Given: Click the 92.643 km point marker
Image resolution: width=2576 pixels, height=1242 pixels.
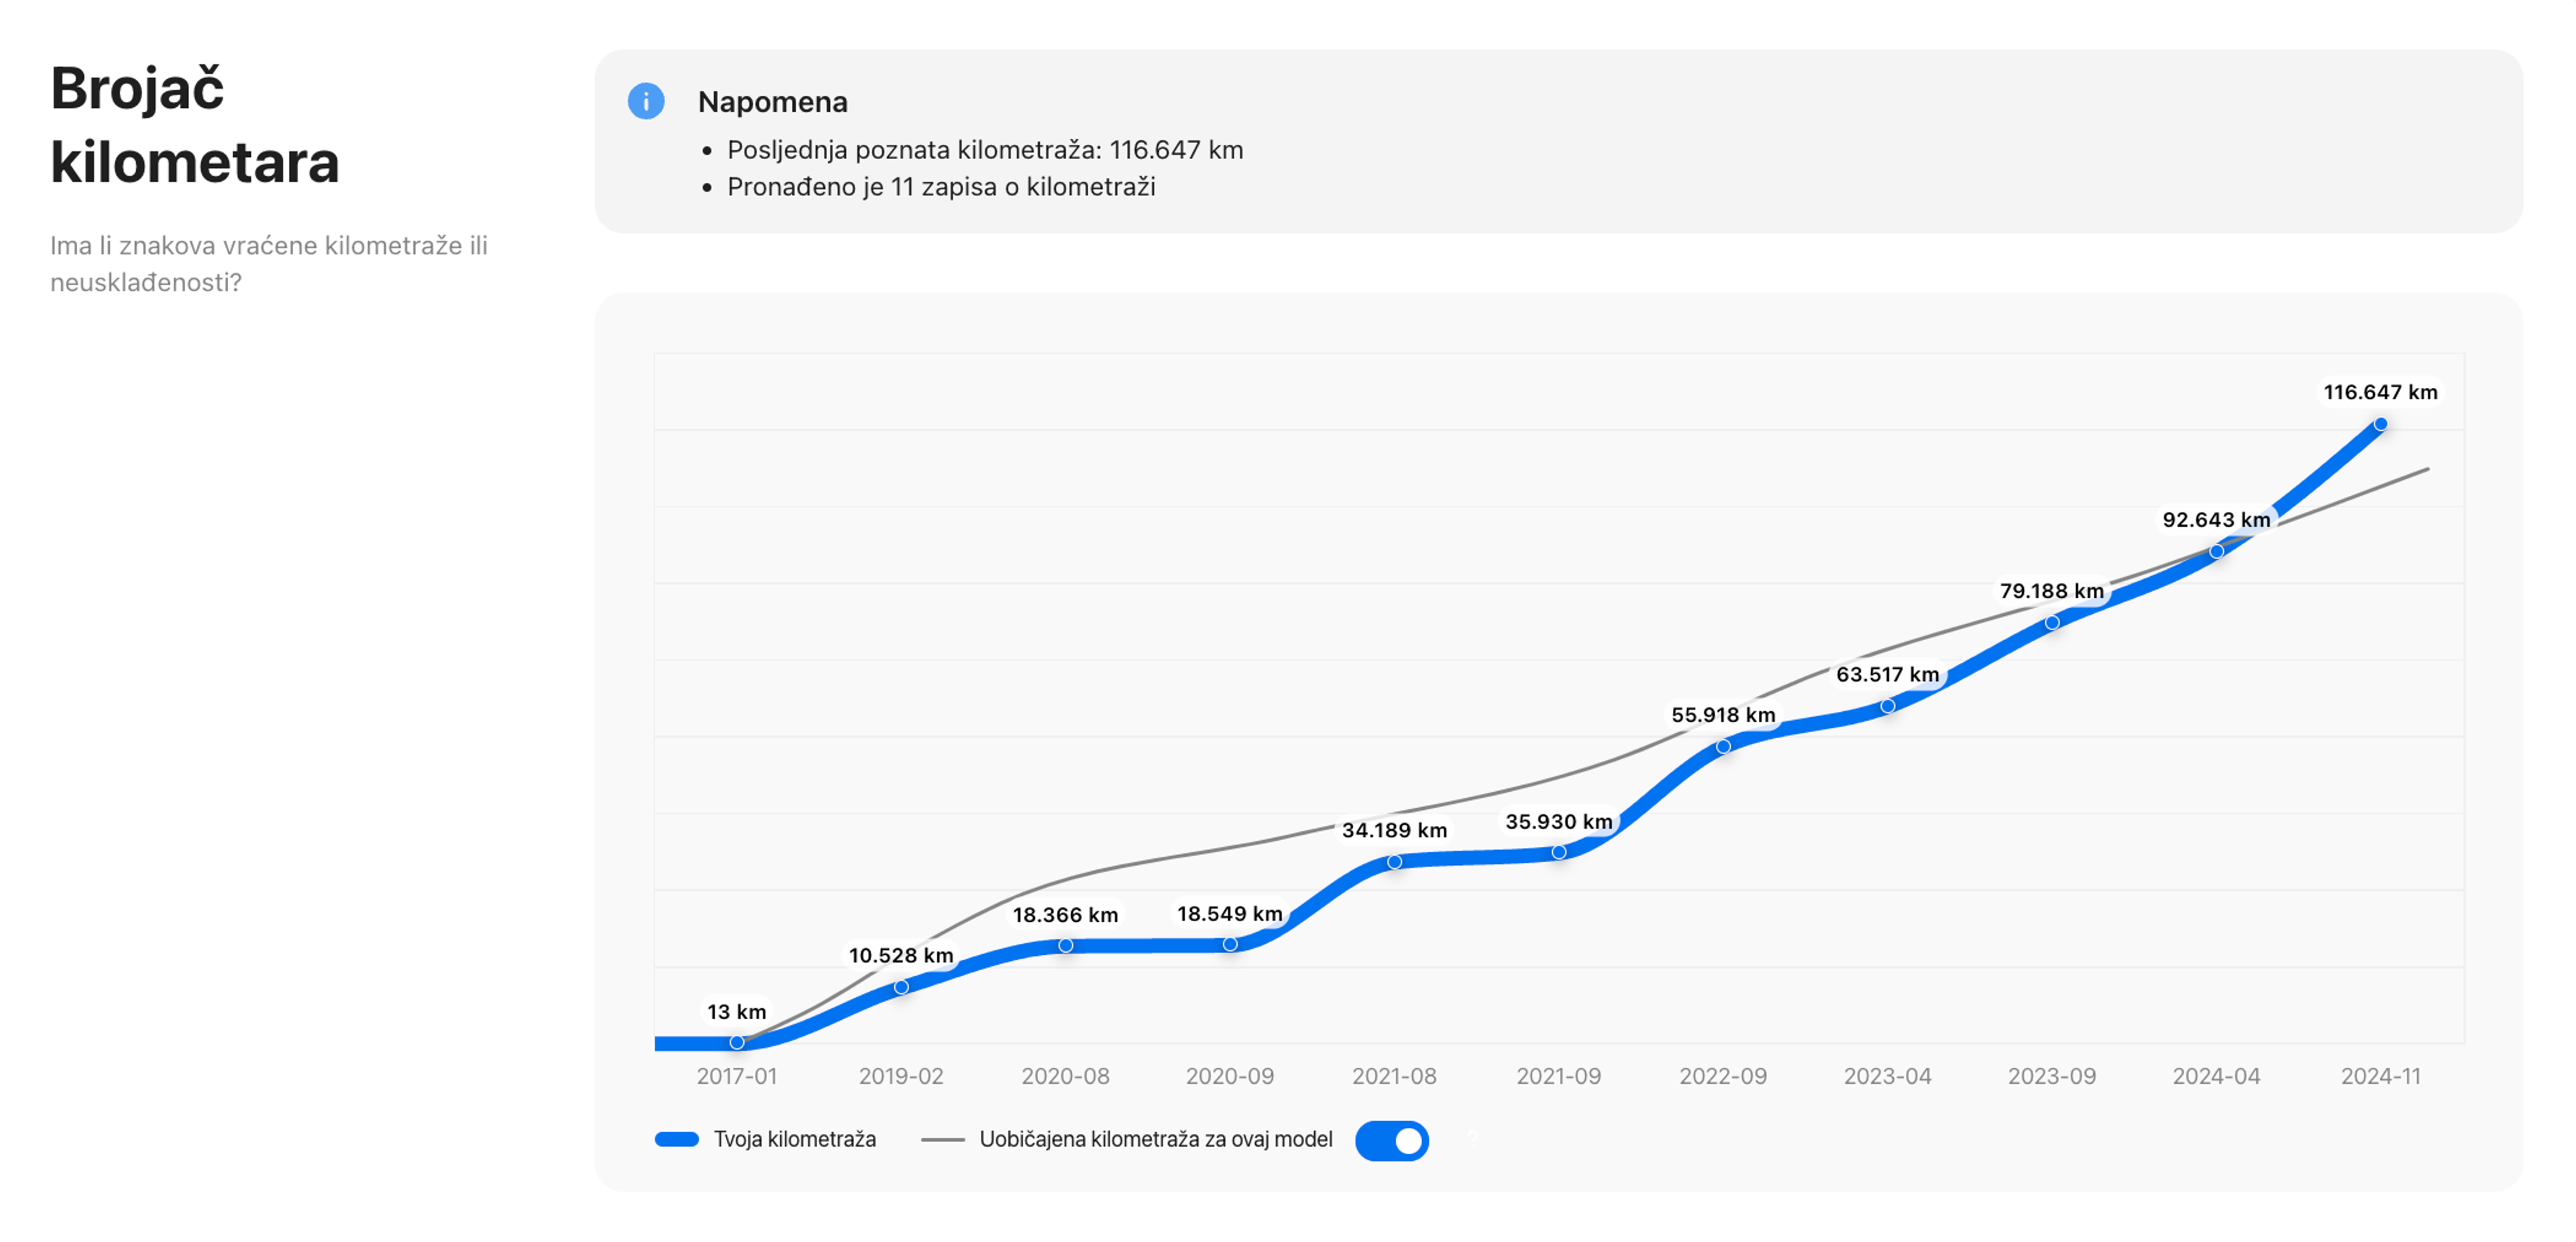Looking at the screenshot, I should (2216, 551).
